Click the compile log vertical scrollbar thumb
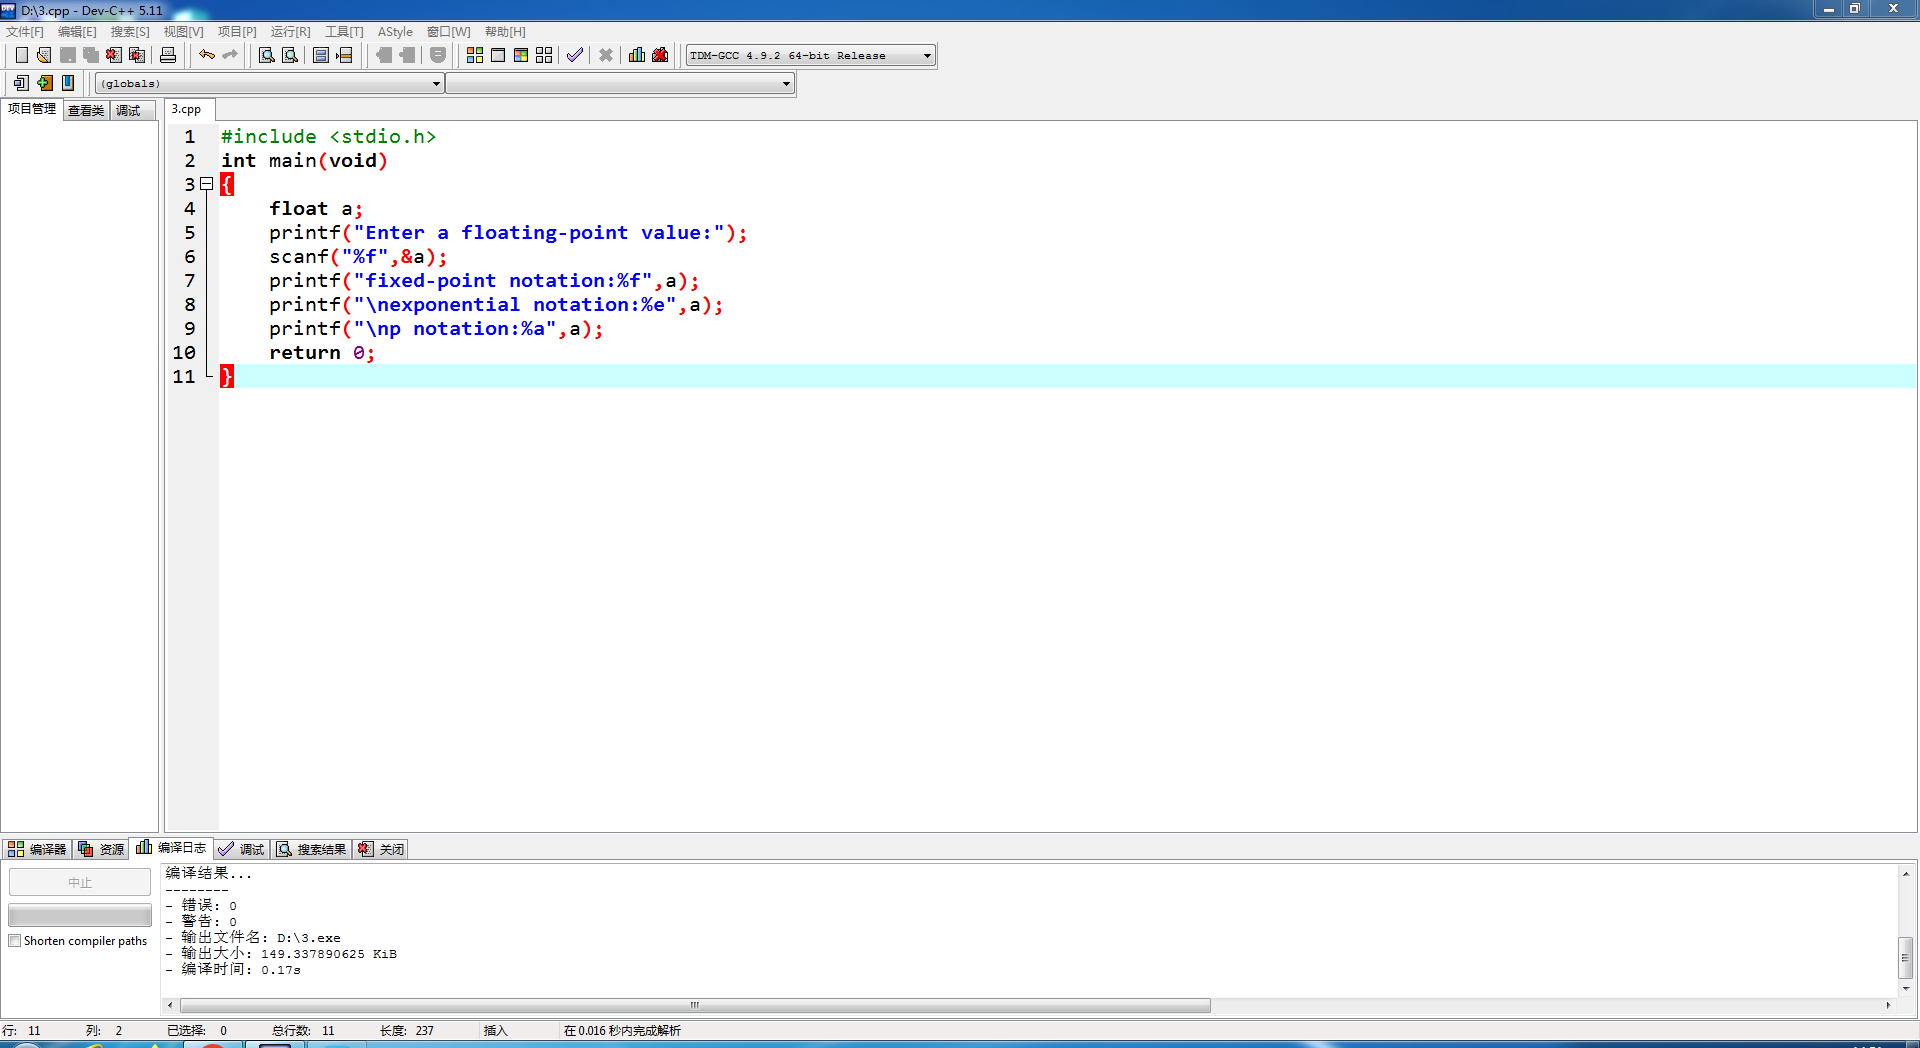This screenshot has height=1048, width=1920. (x=1906, y=958)
